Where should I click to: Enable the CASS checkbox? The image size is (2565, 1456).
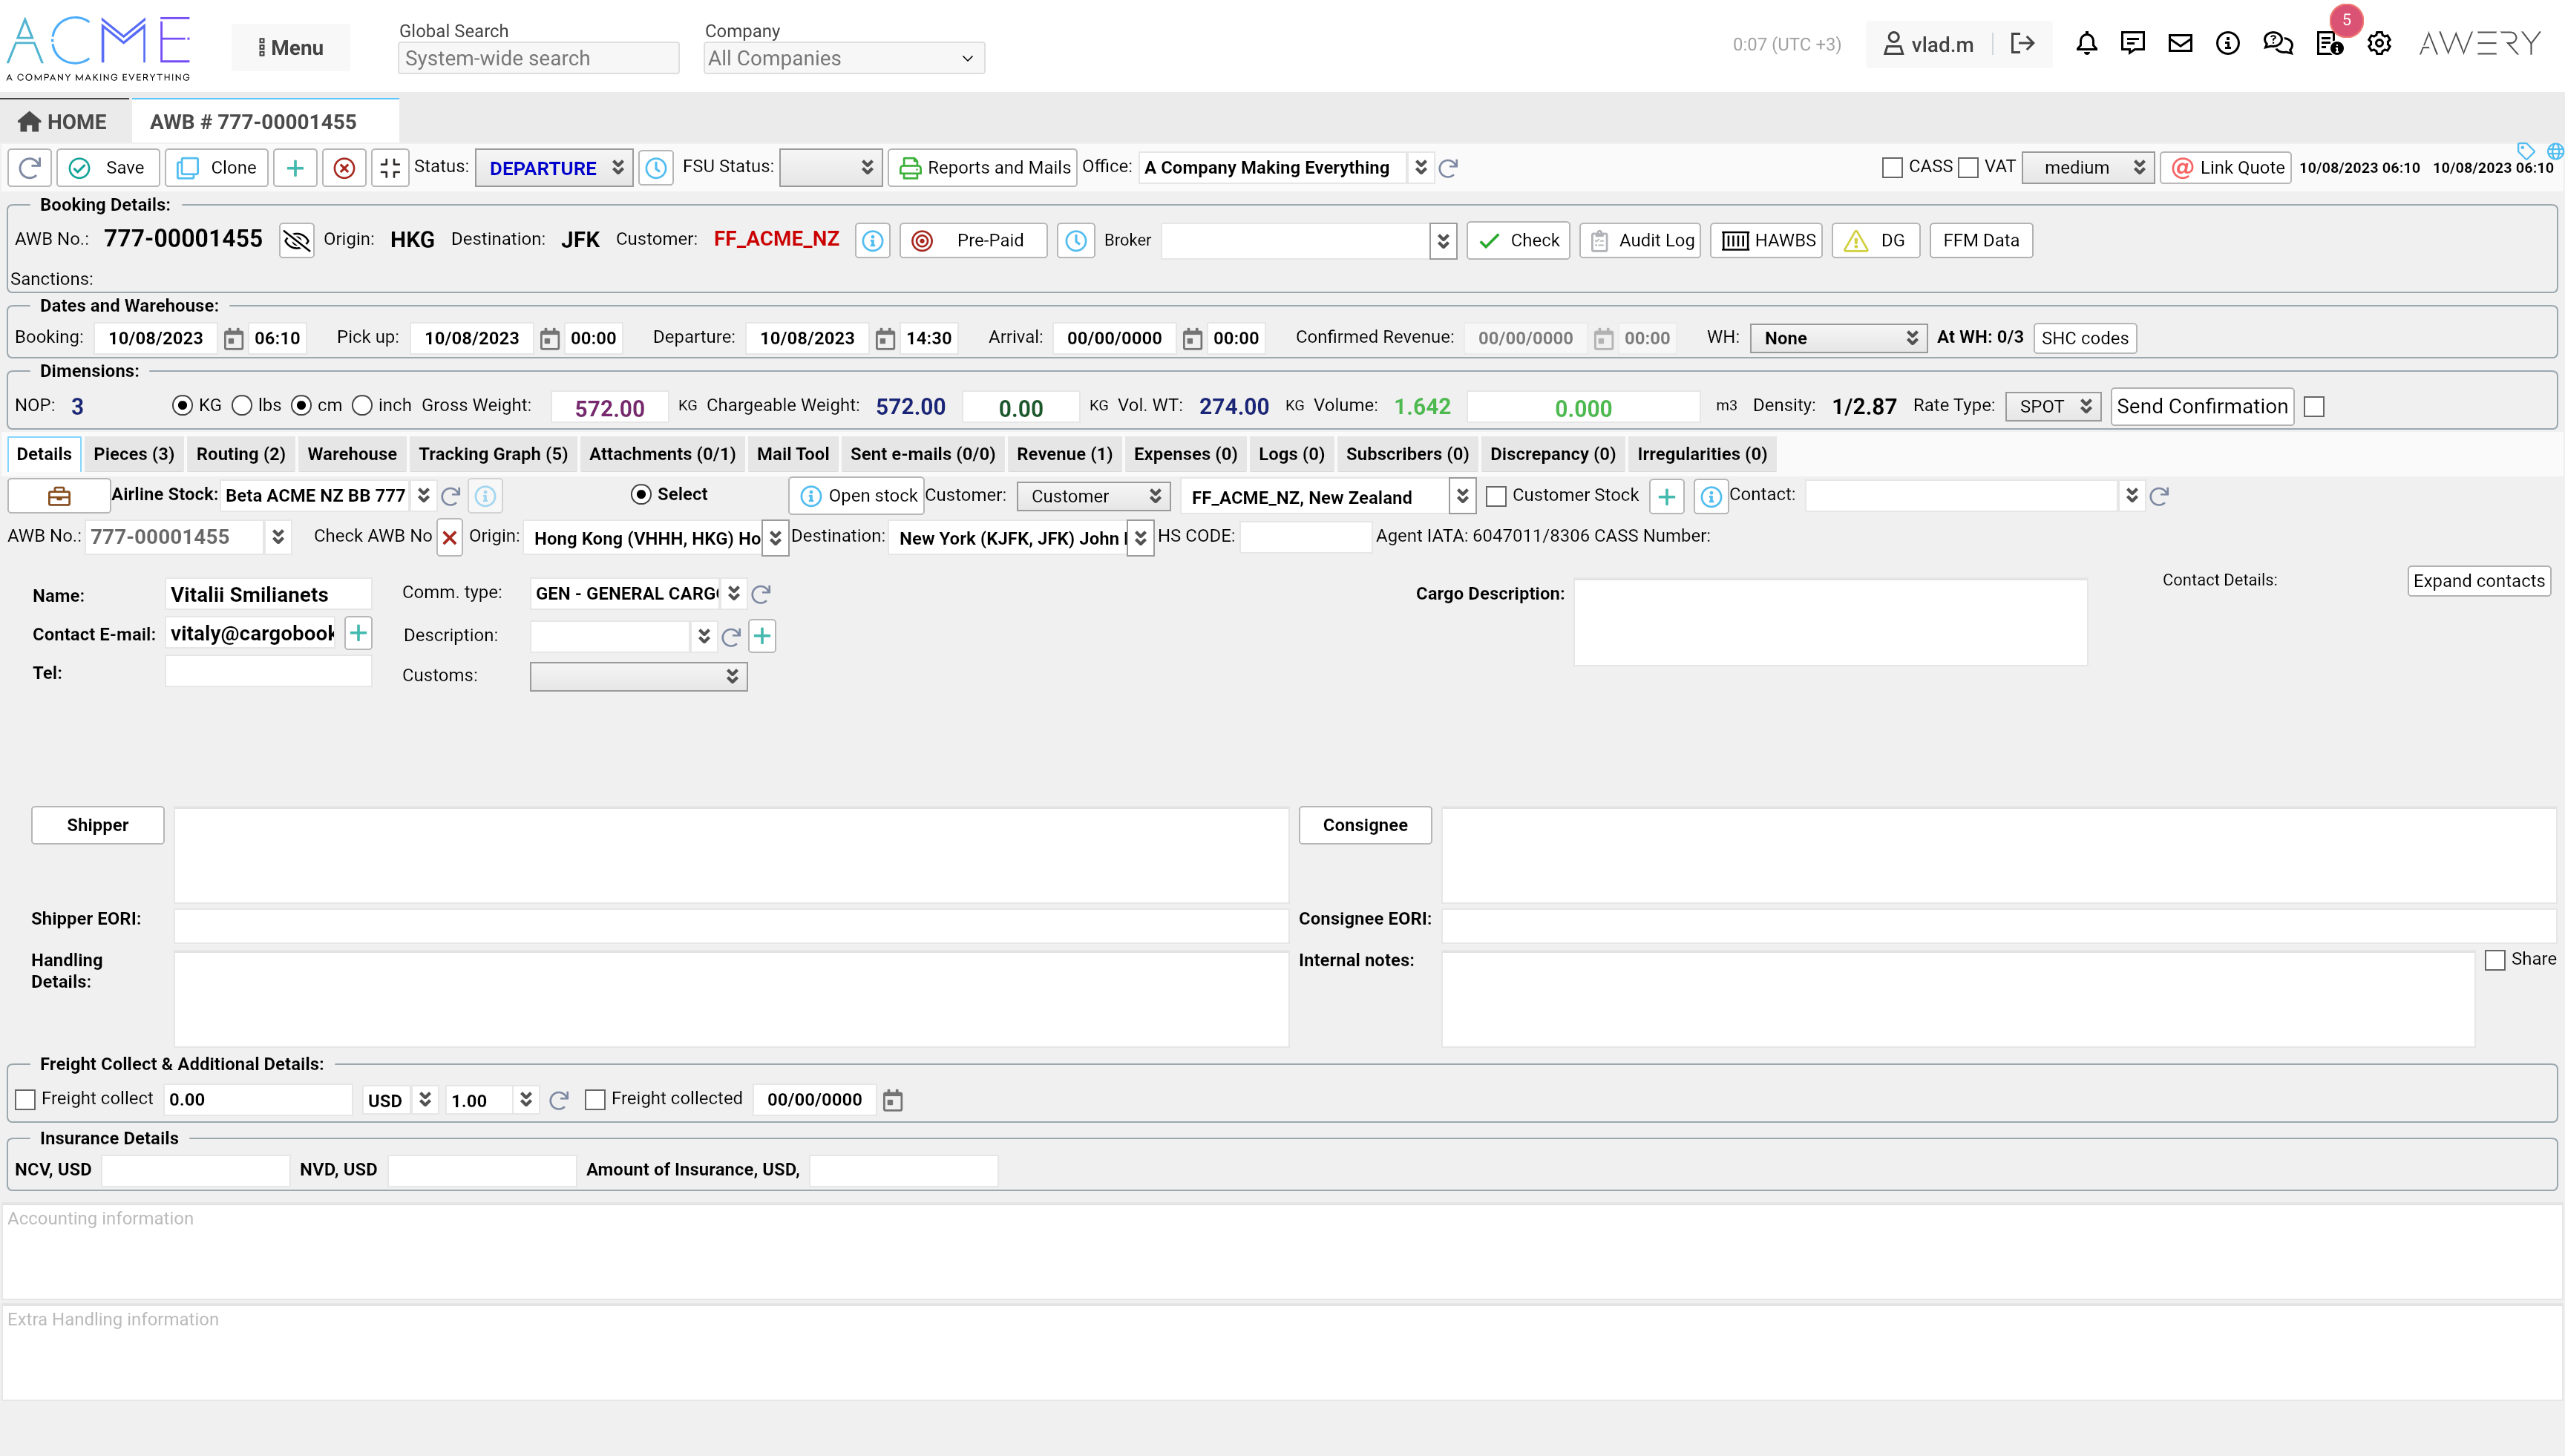(x=1891, y=167)
